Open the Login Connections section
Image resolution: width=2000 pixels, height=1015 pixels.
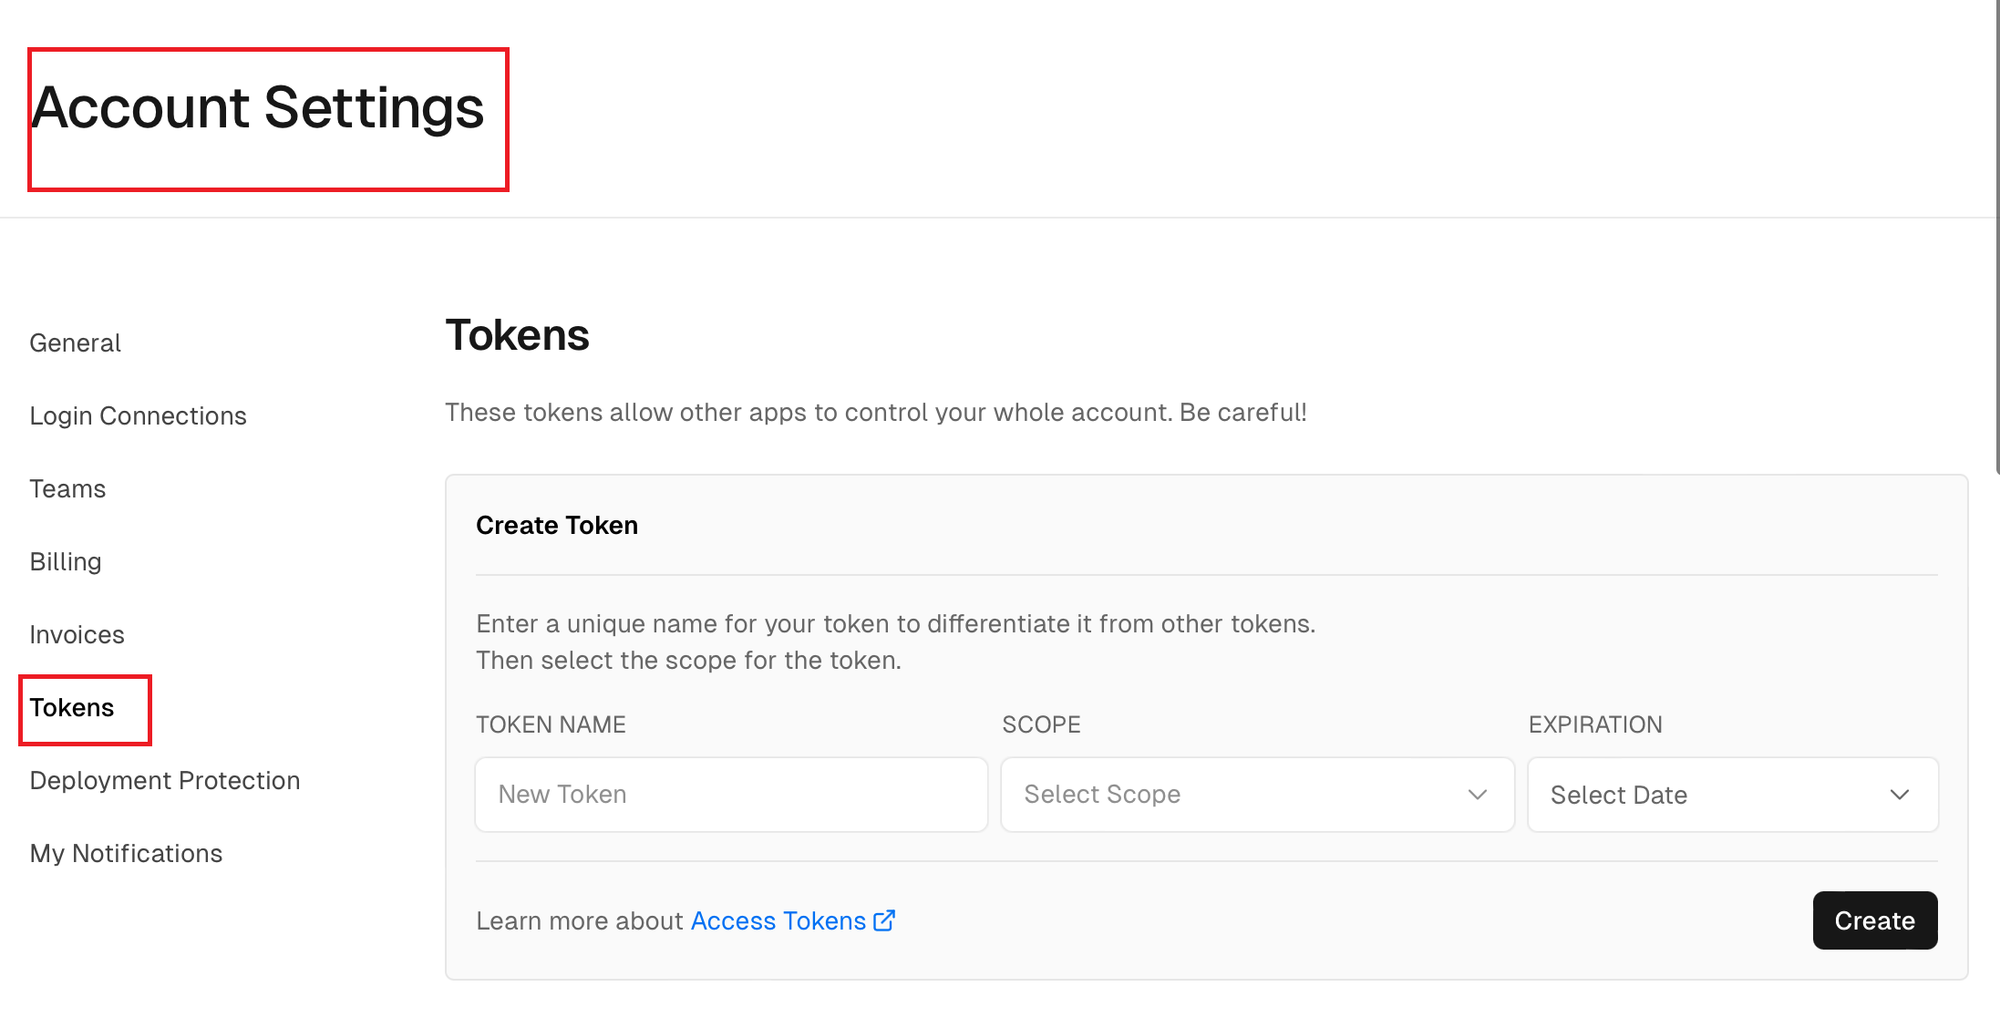coord(138,415)
